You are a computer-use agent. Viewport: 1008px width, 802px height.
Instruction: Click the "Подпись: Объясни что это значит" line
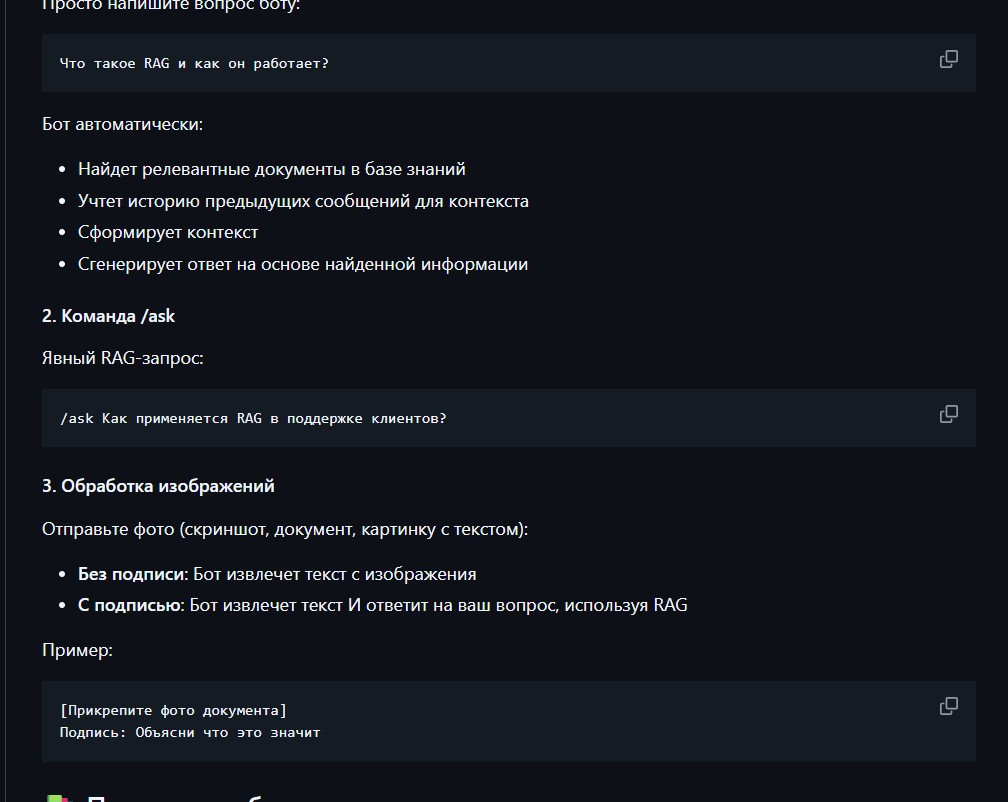pos(190,732)
